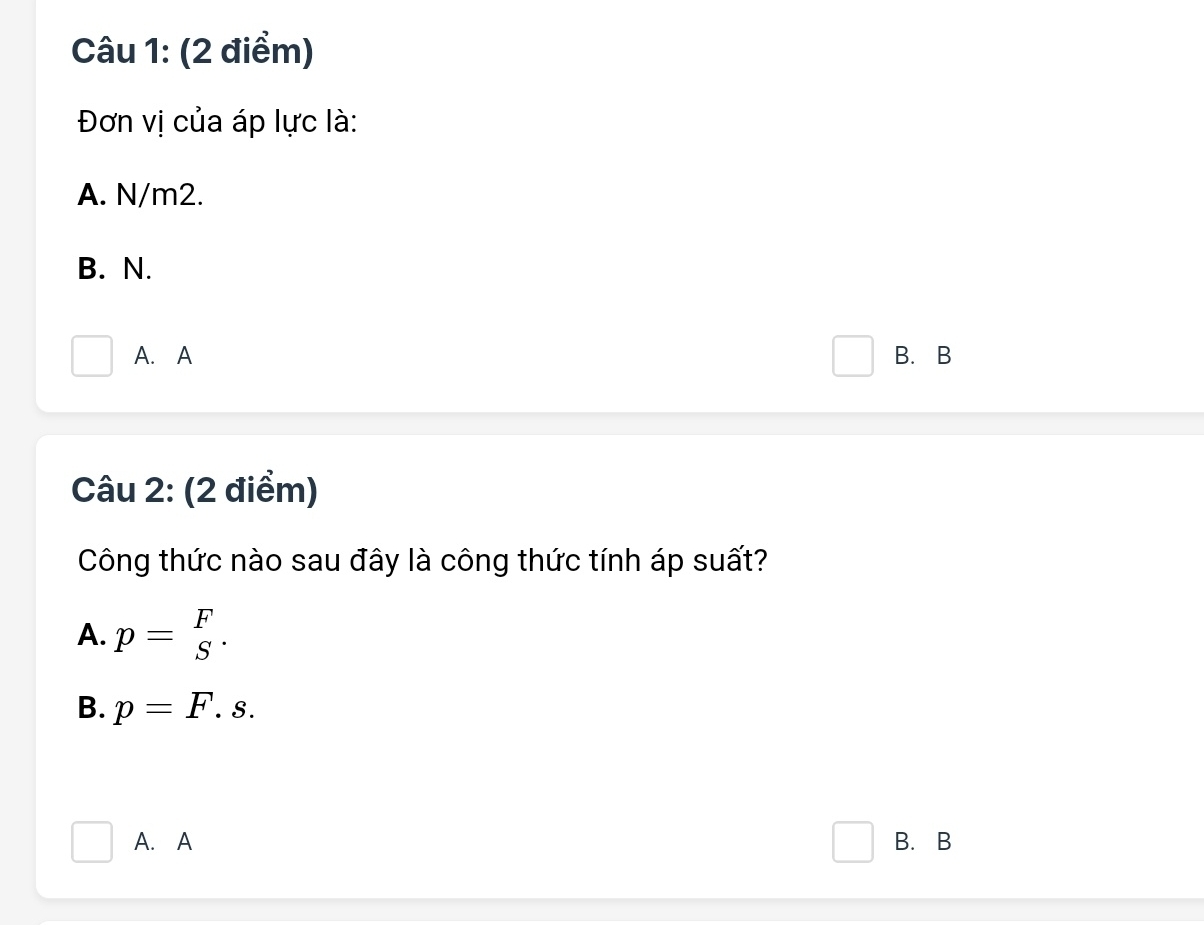Click the bold 'A.' before N/m2
1204x925 pixels.
(x=93, y=195)
